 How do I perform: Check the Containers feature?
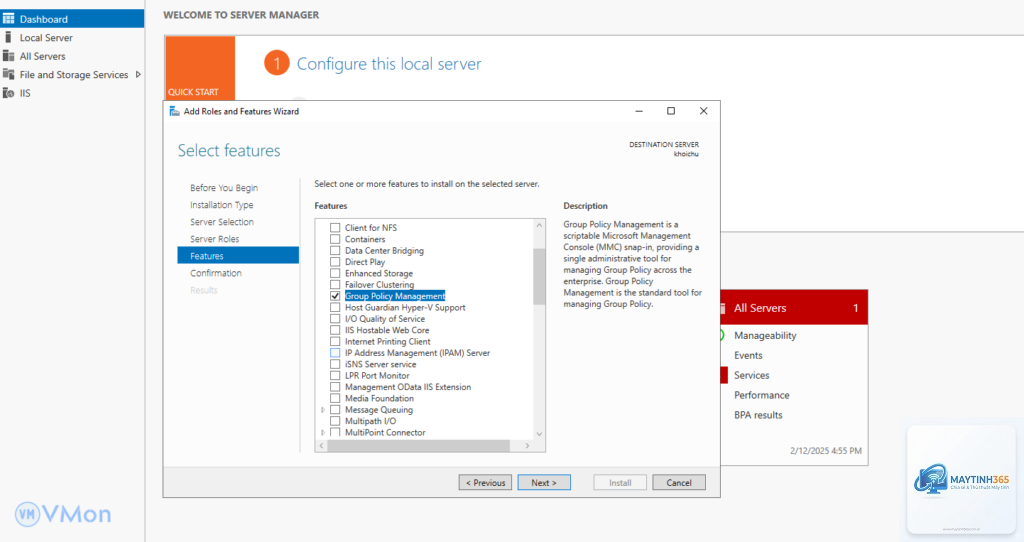pyautogui.click(x=335, y=239)
